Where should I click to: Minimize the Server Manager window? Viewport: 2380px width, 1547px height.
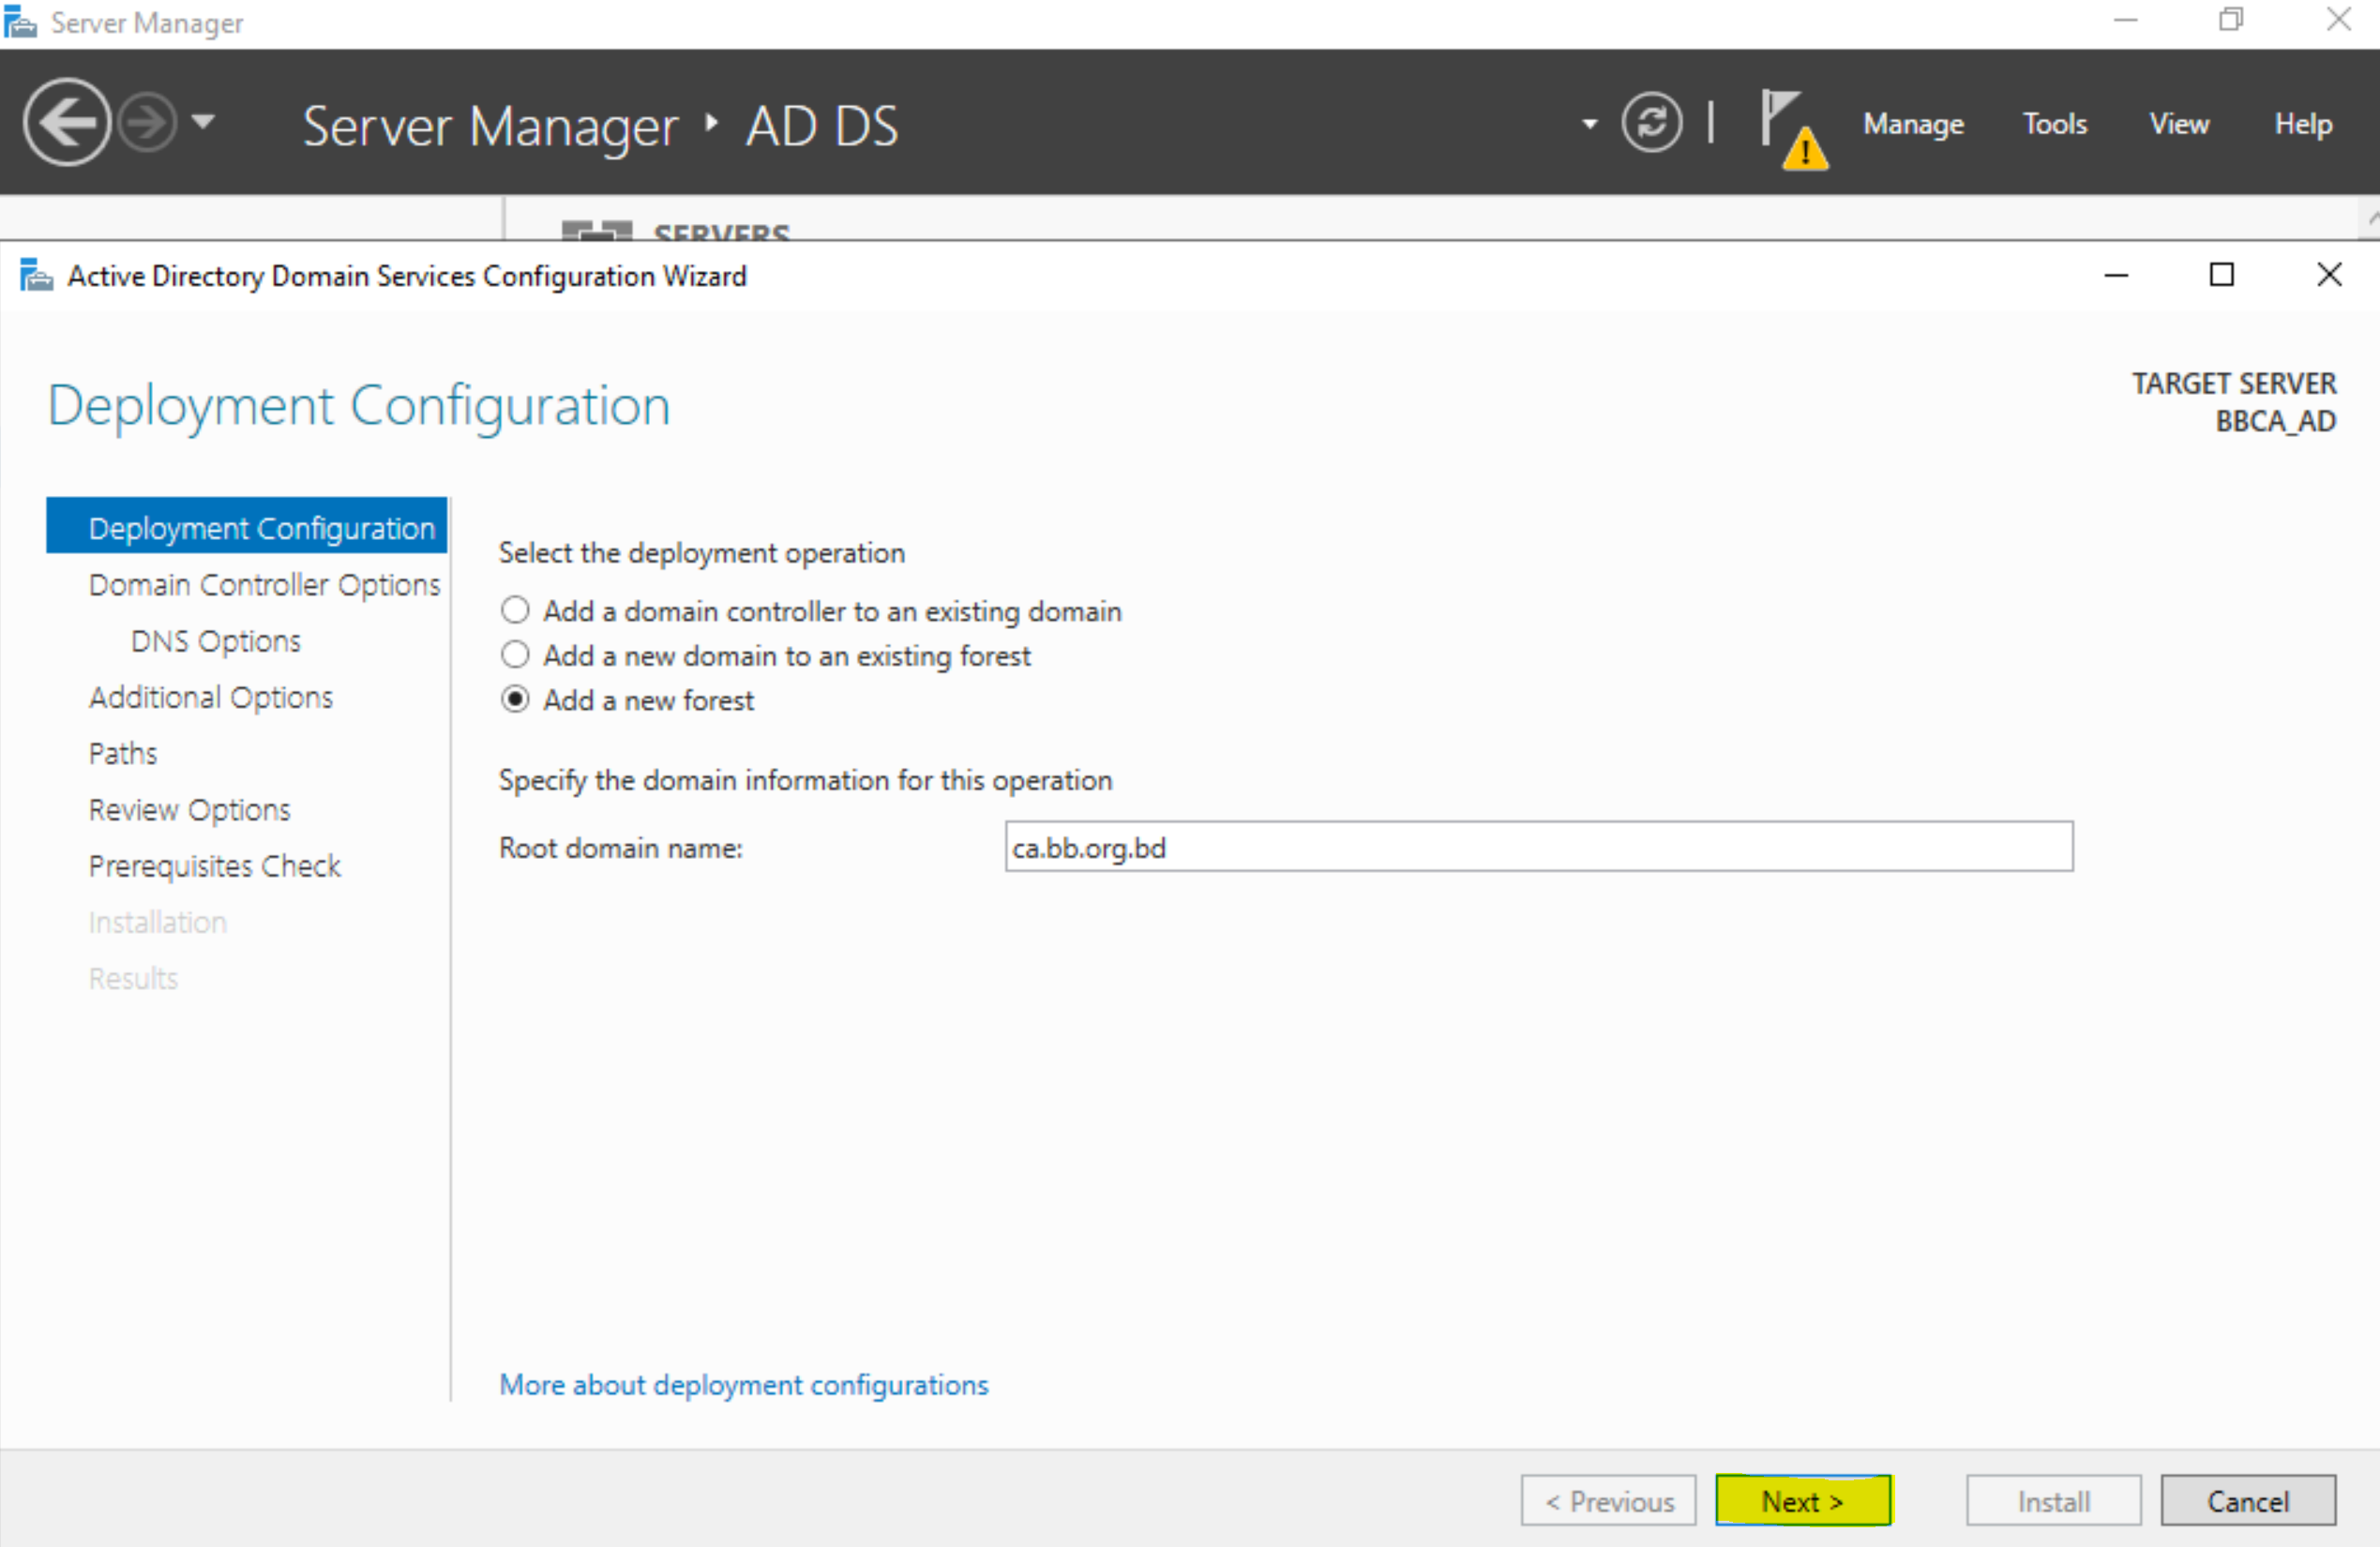point(2125,20)
